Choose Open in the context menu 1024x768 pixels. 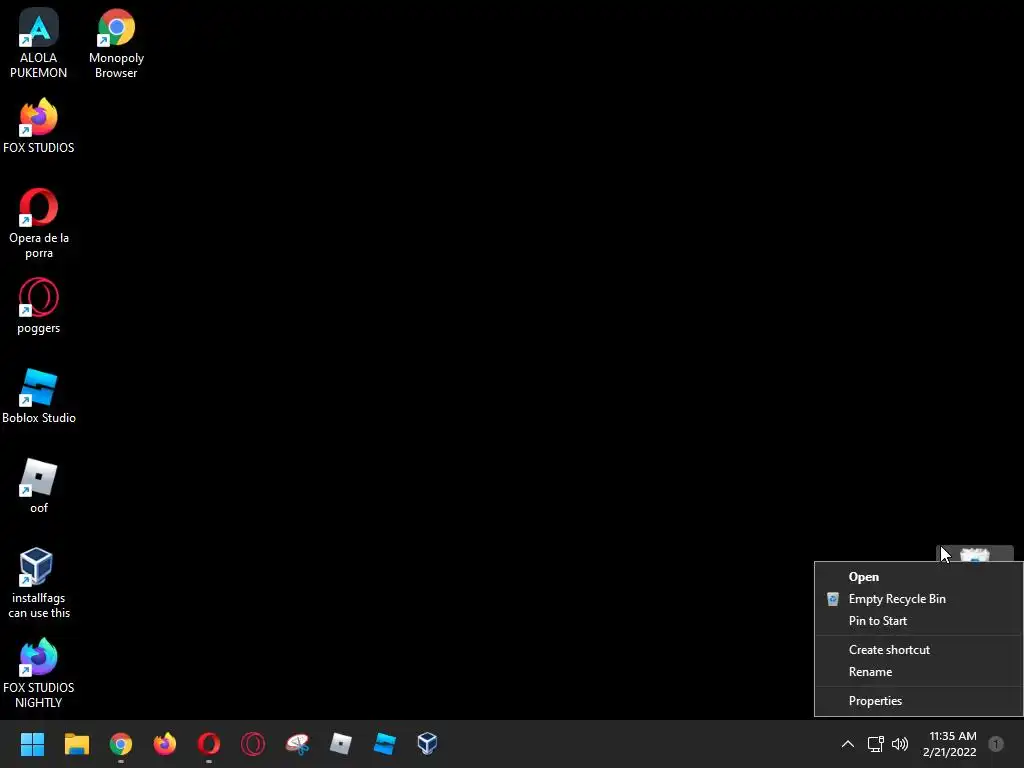click(x=918, y=577)
